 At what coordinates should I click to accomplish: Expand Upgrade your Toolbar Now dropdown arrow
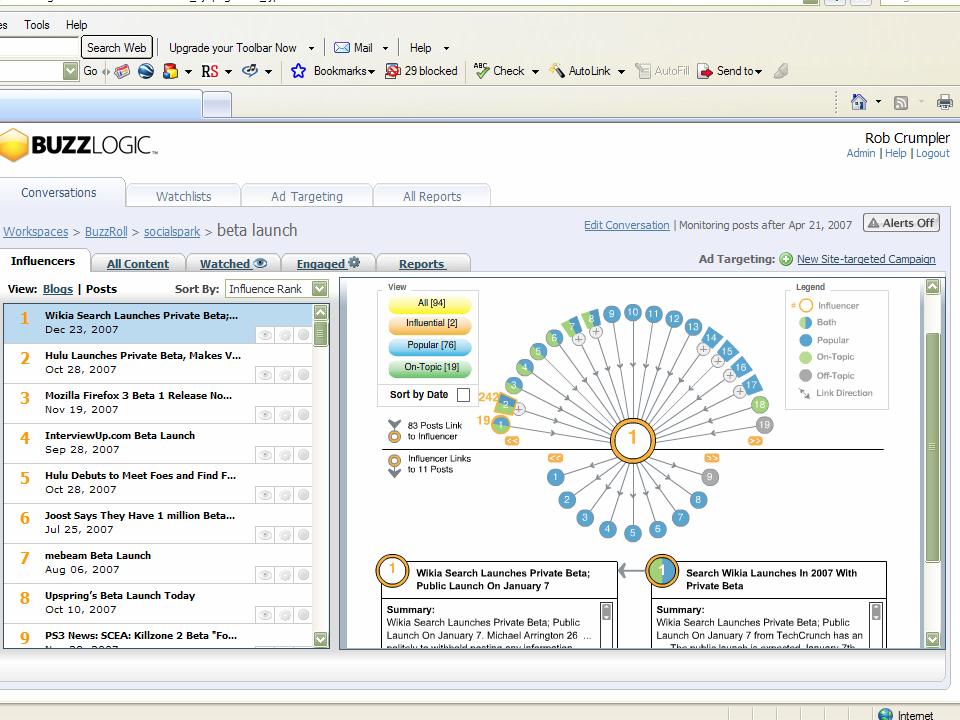pos(311,47)
